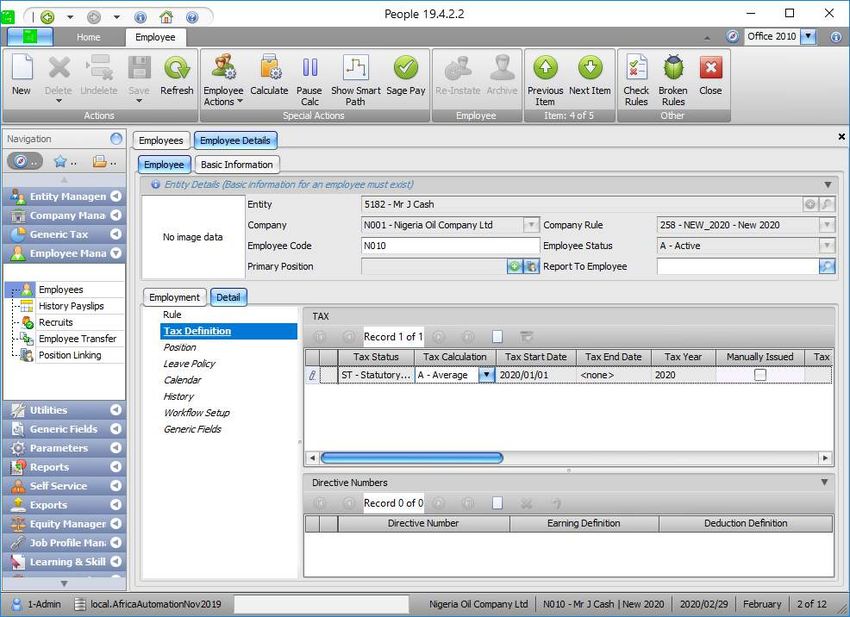The width and height of the screenshot is (850, 617).
Task: Add a new record in the TAX grid toolbar
Action: [x=497, y=337]
